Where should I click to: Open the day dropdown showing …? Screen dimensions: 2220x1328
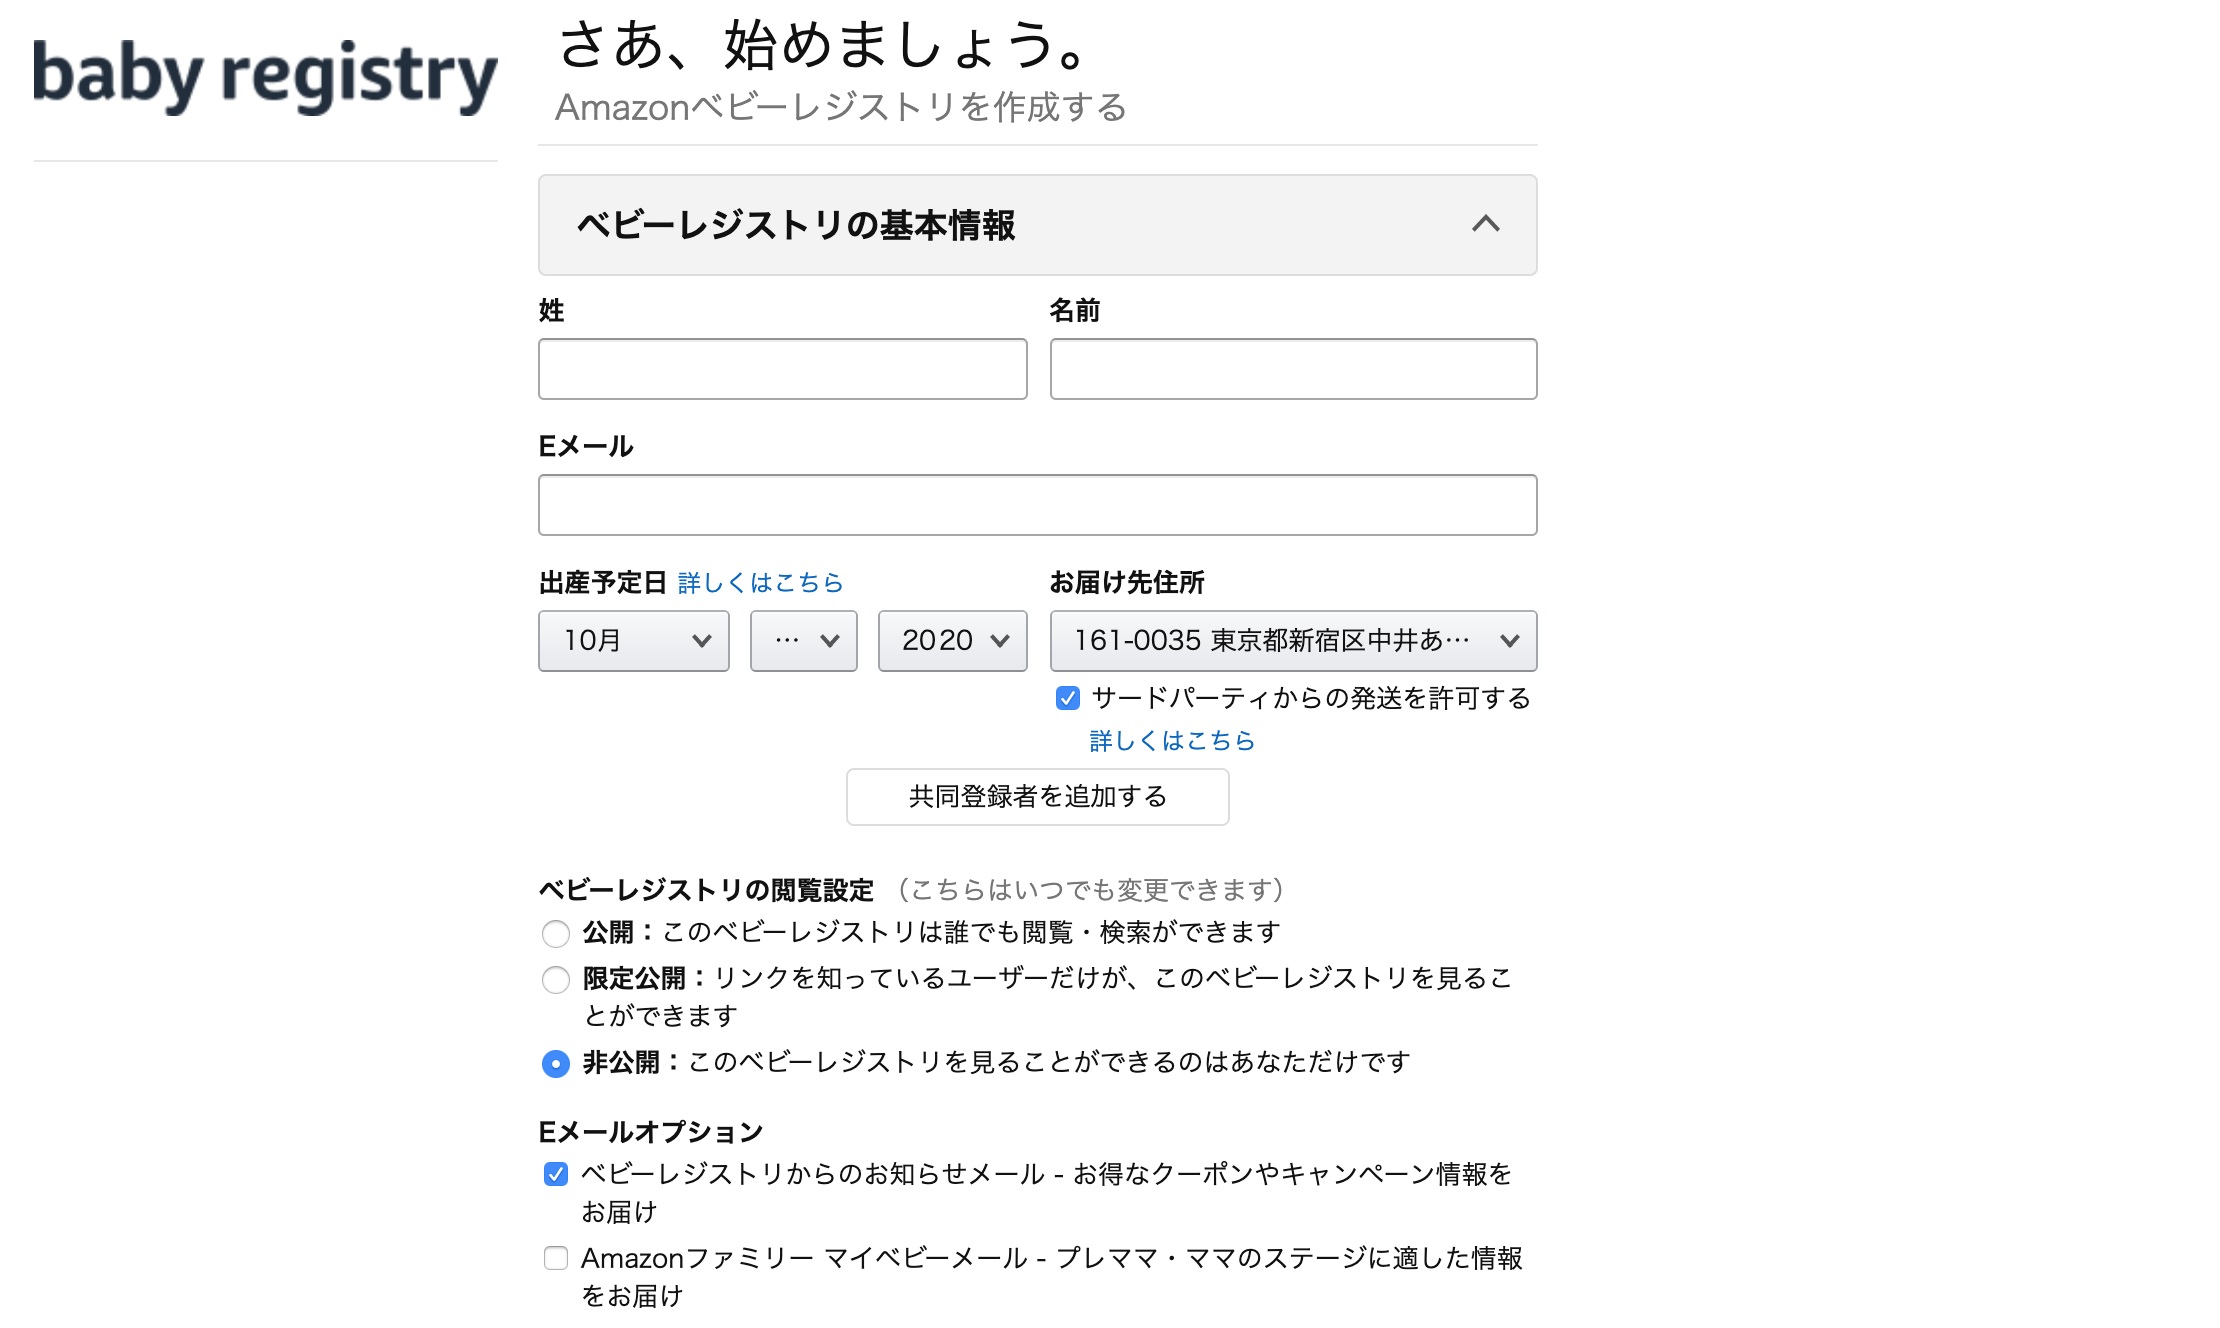click(804, 641)
